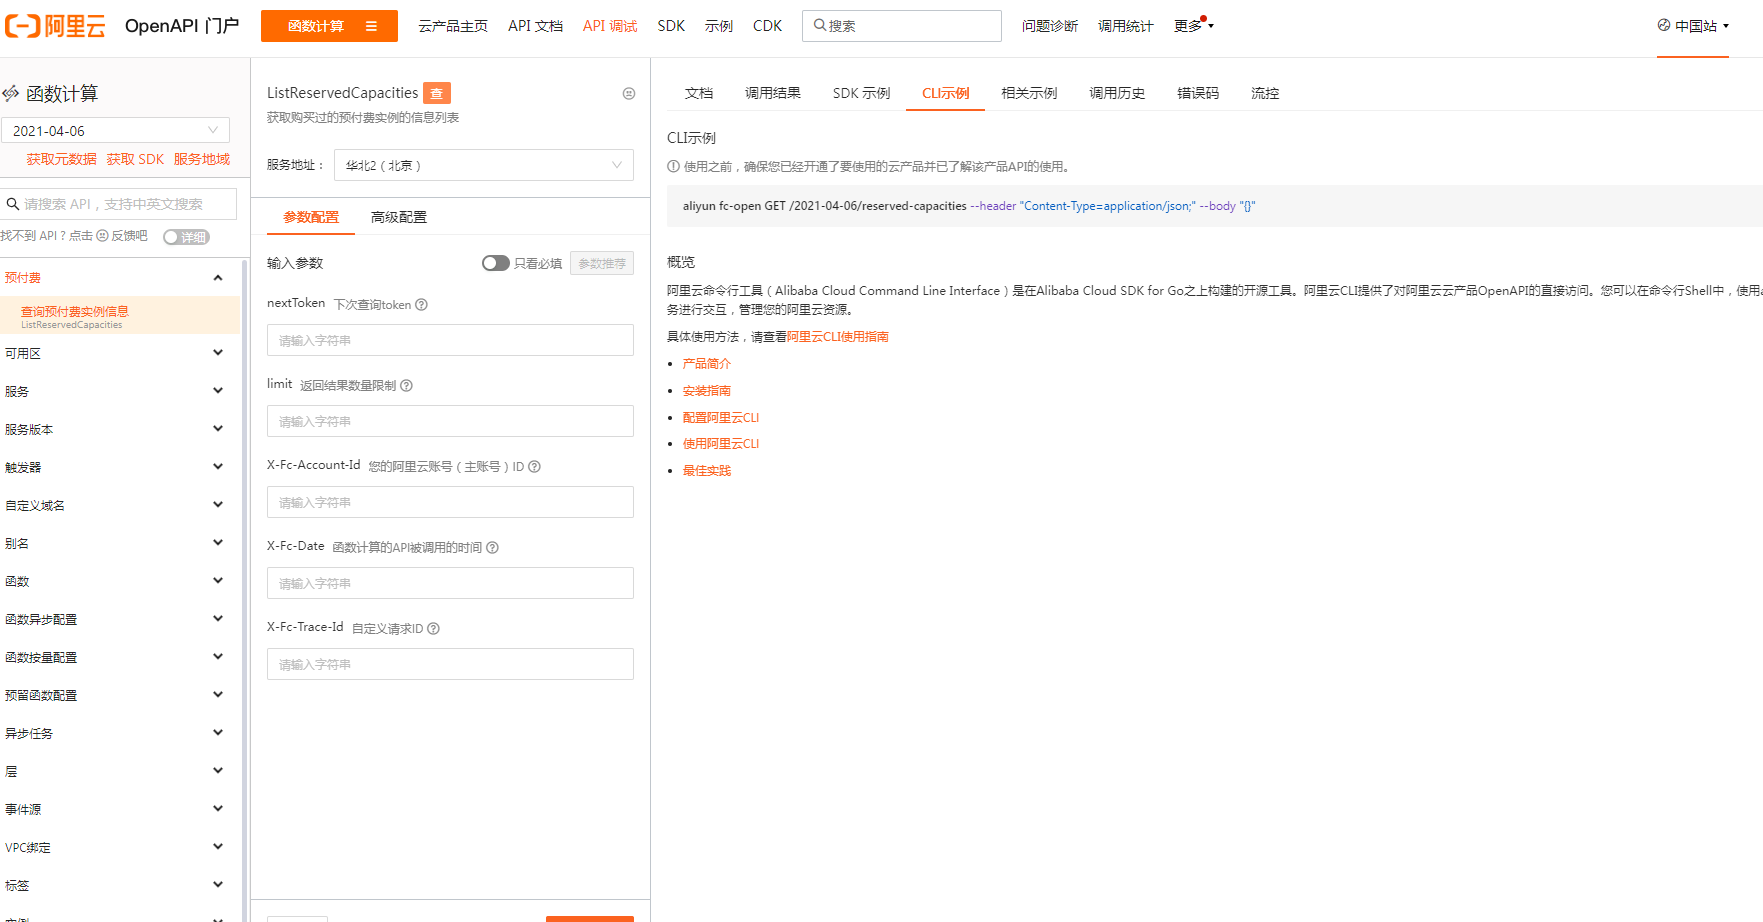
Task: Open the 安装指南 link
Action: 707,391
